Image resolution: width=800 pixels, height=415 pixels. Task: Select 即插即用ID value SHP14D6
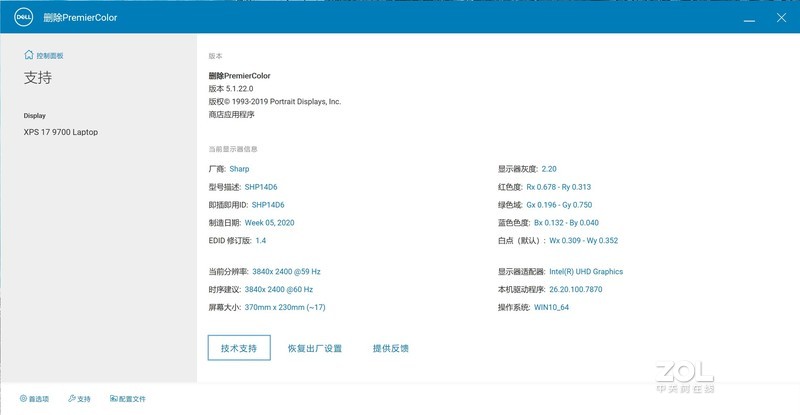(x=268, y=205)
